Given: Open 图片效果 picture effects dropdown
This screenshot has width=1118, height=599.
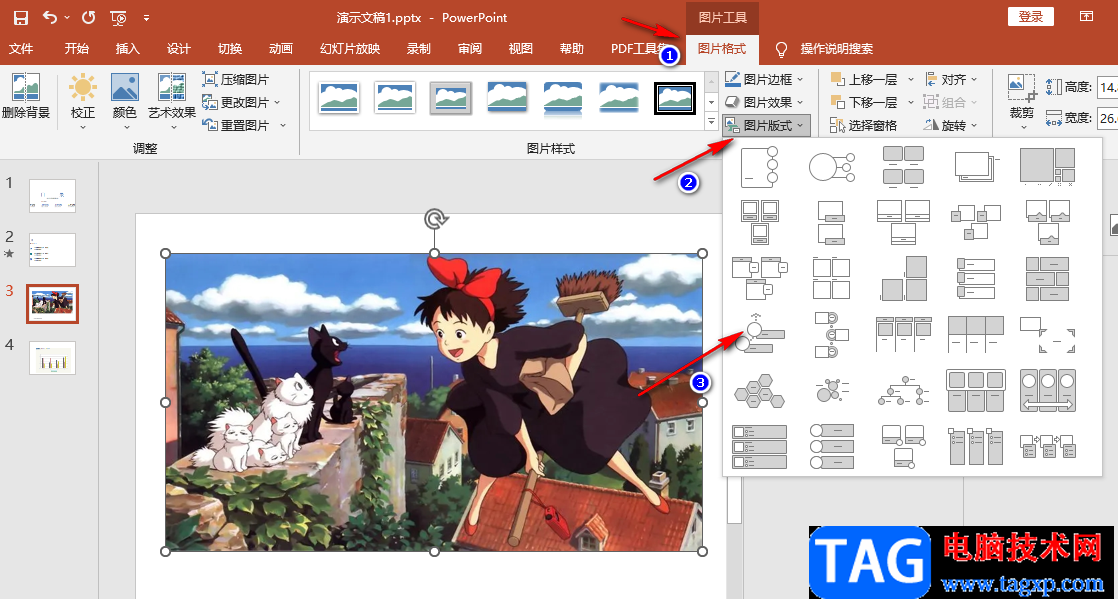Looking at the screenshot, I should tap(764, 102).
